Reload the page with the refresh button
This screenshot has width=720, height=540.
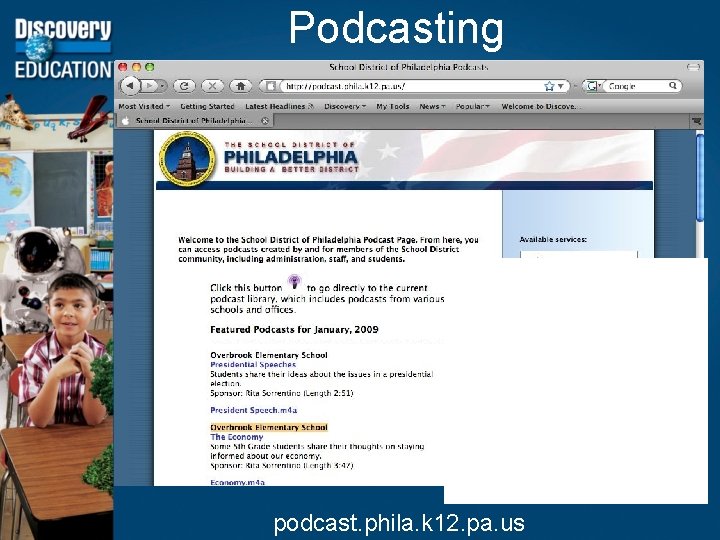coord(184,86)
